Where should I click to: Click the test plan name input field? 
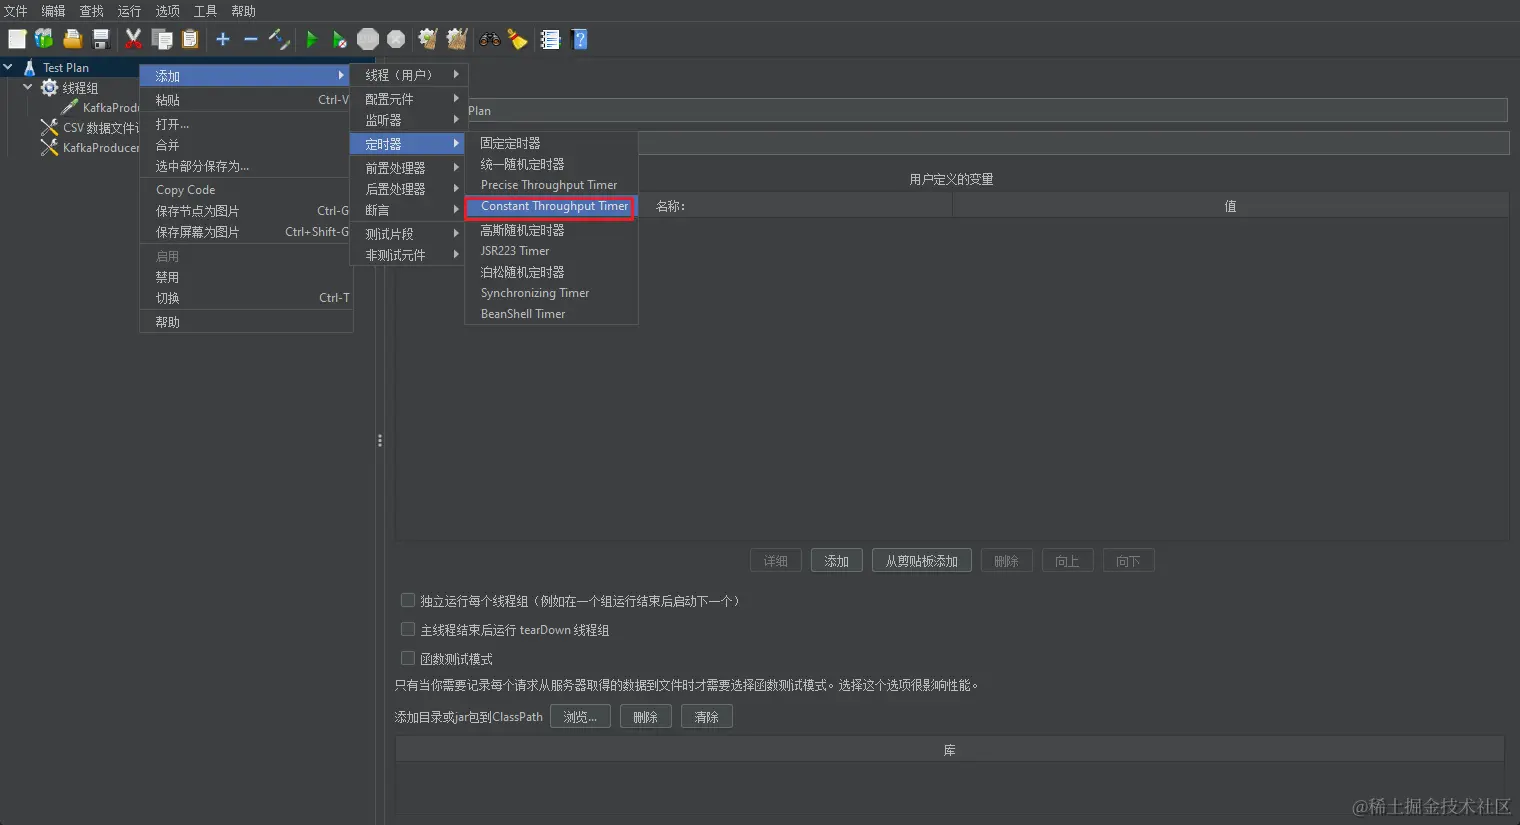[x=987, y=111]
